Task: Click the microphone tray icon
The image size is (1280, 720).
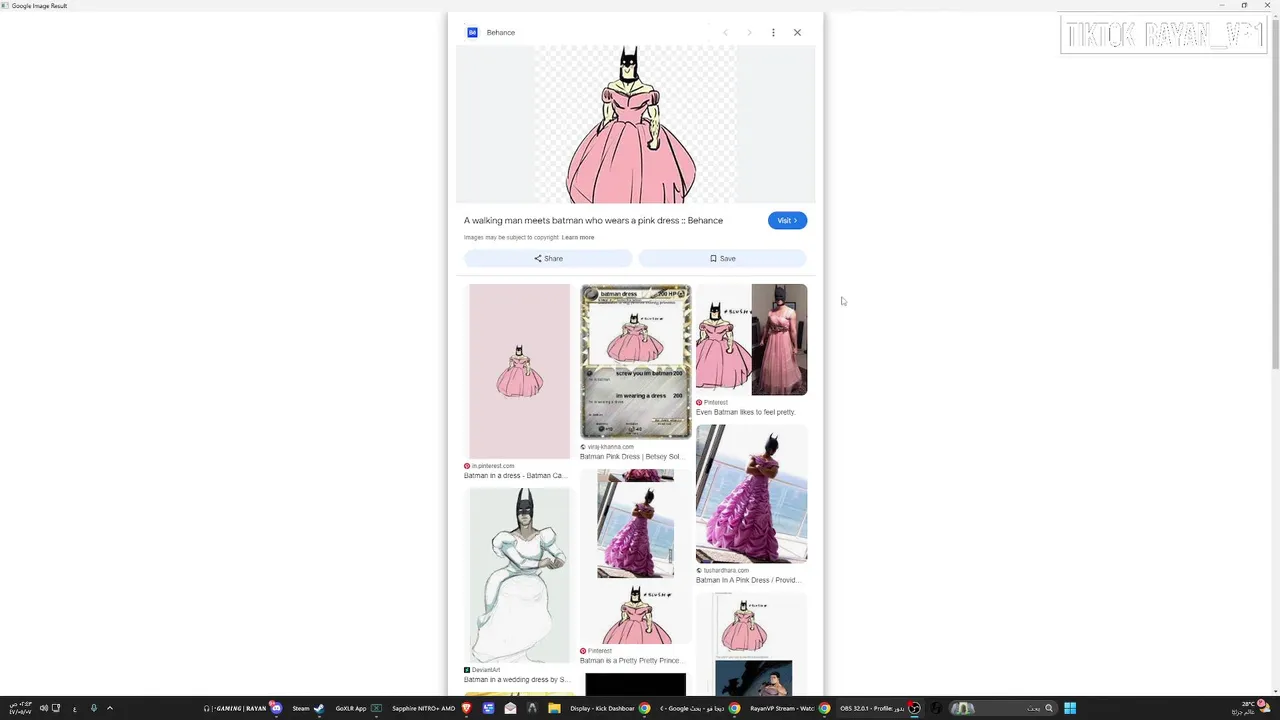Action: [93, 708]
